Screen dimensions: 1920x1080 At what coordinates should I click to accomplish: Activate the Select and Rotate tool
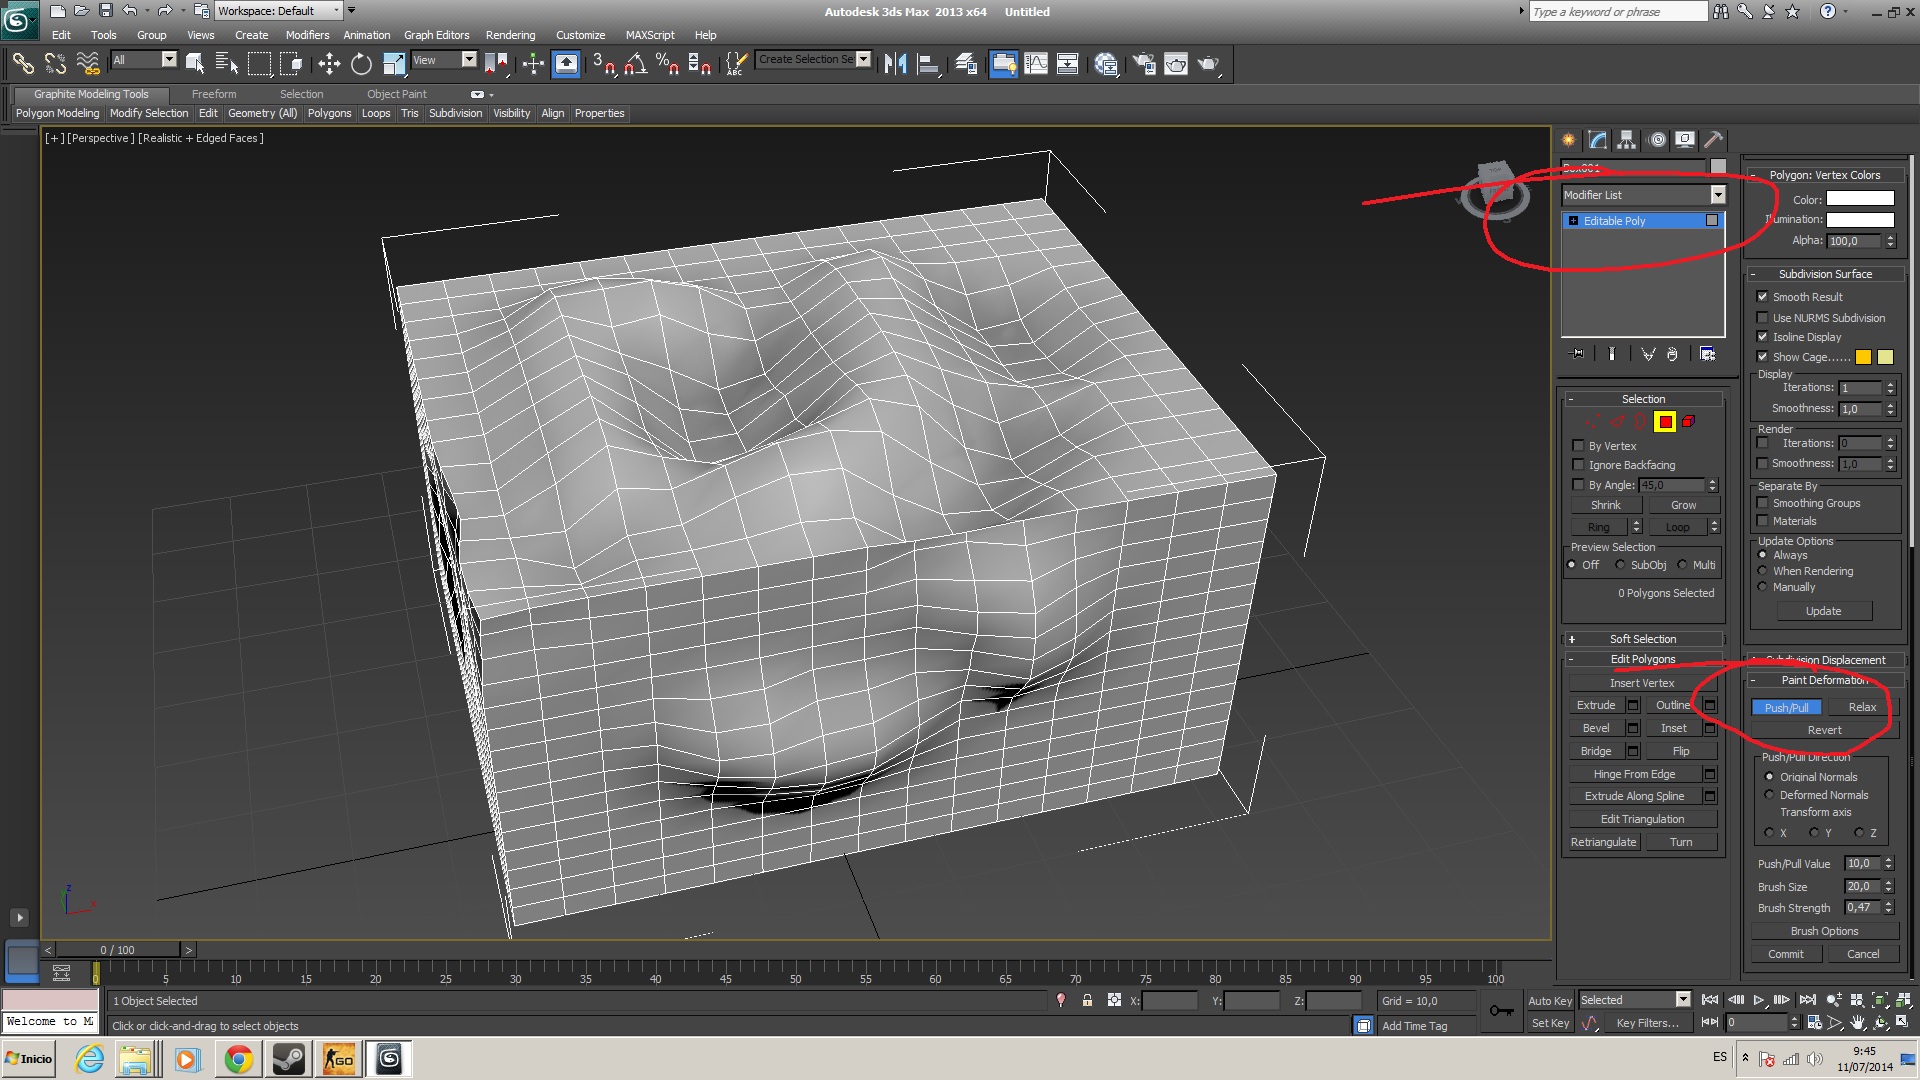[361, 64]
